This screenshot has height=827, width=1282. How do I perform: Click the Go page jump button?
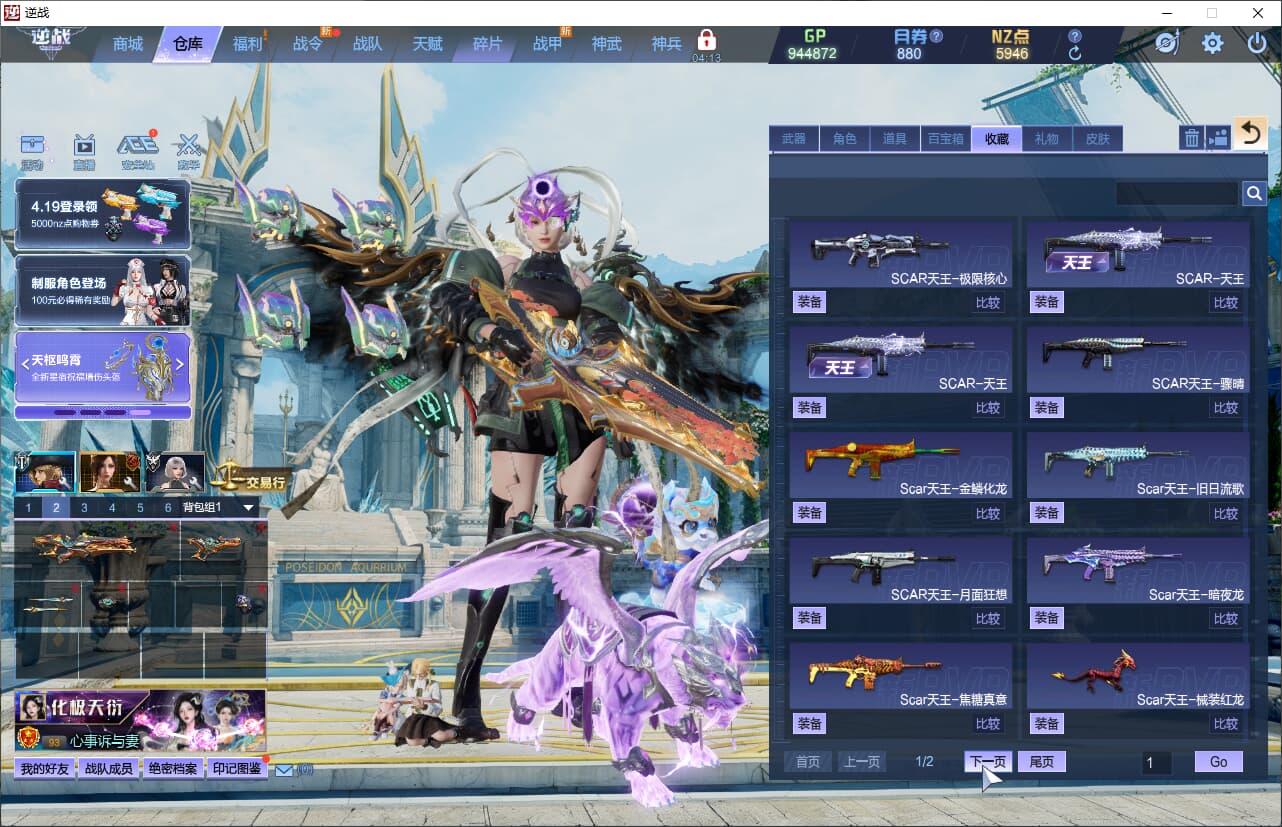pyautogui.click(x=1218, y=762)
